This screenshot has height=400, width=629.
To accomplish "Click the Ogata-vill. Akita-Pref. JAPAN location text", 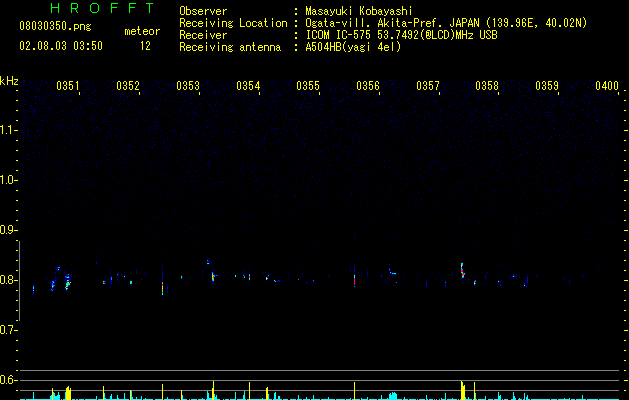I will pos(446,23).
